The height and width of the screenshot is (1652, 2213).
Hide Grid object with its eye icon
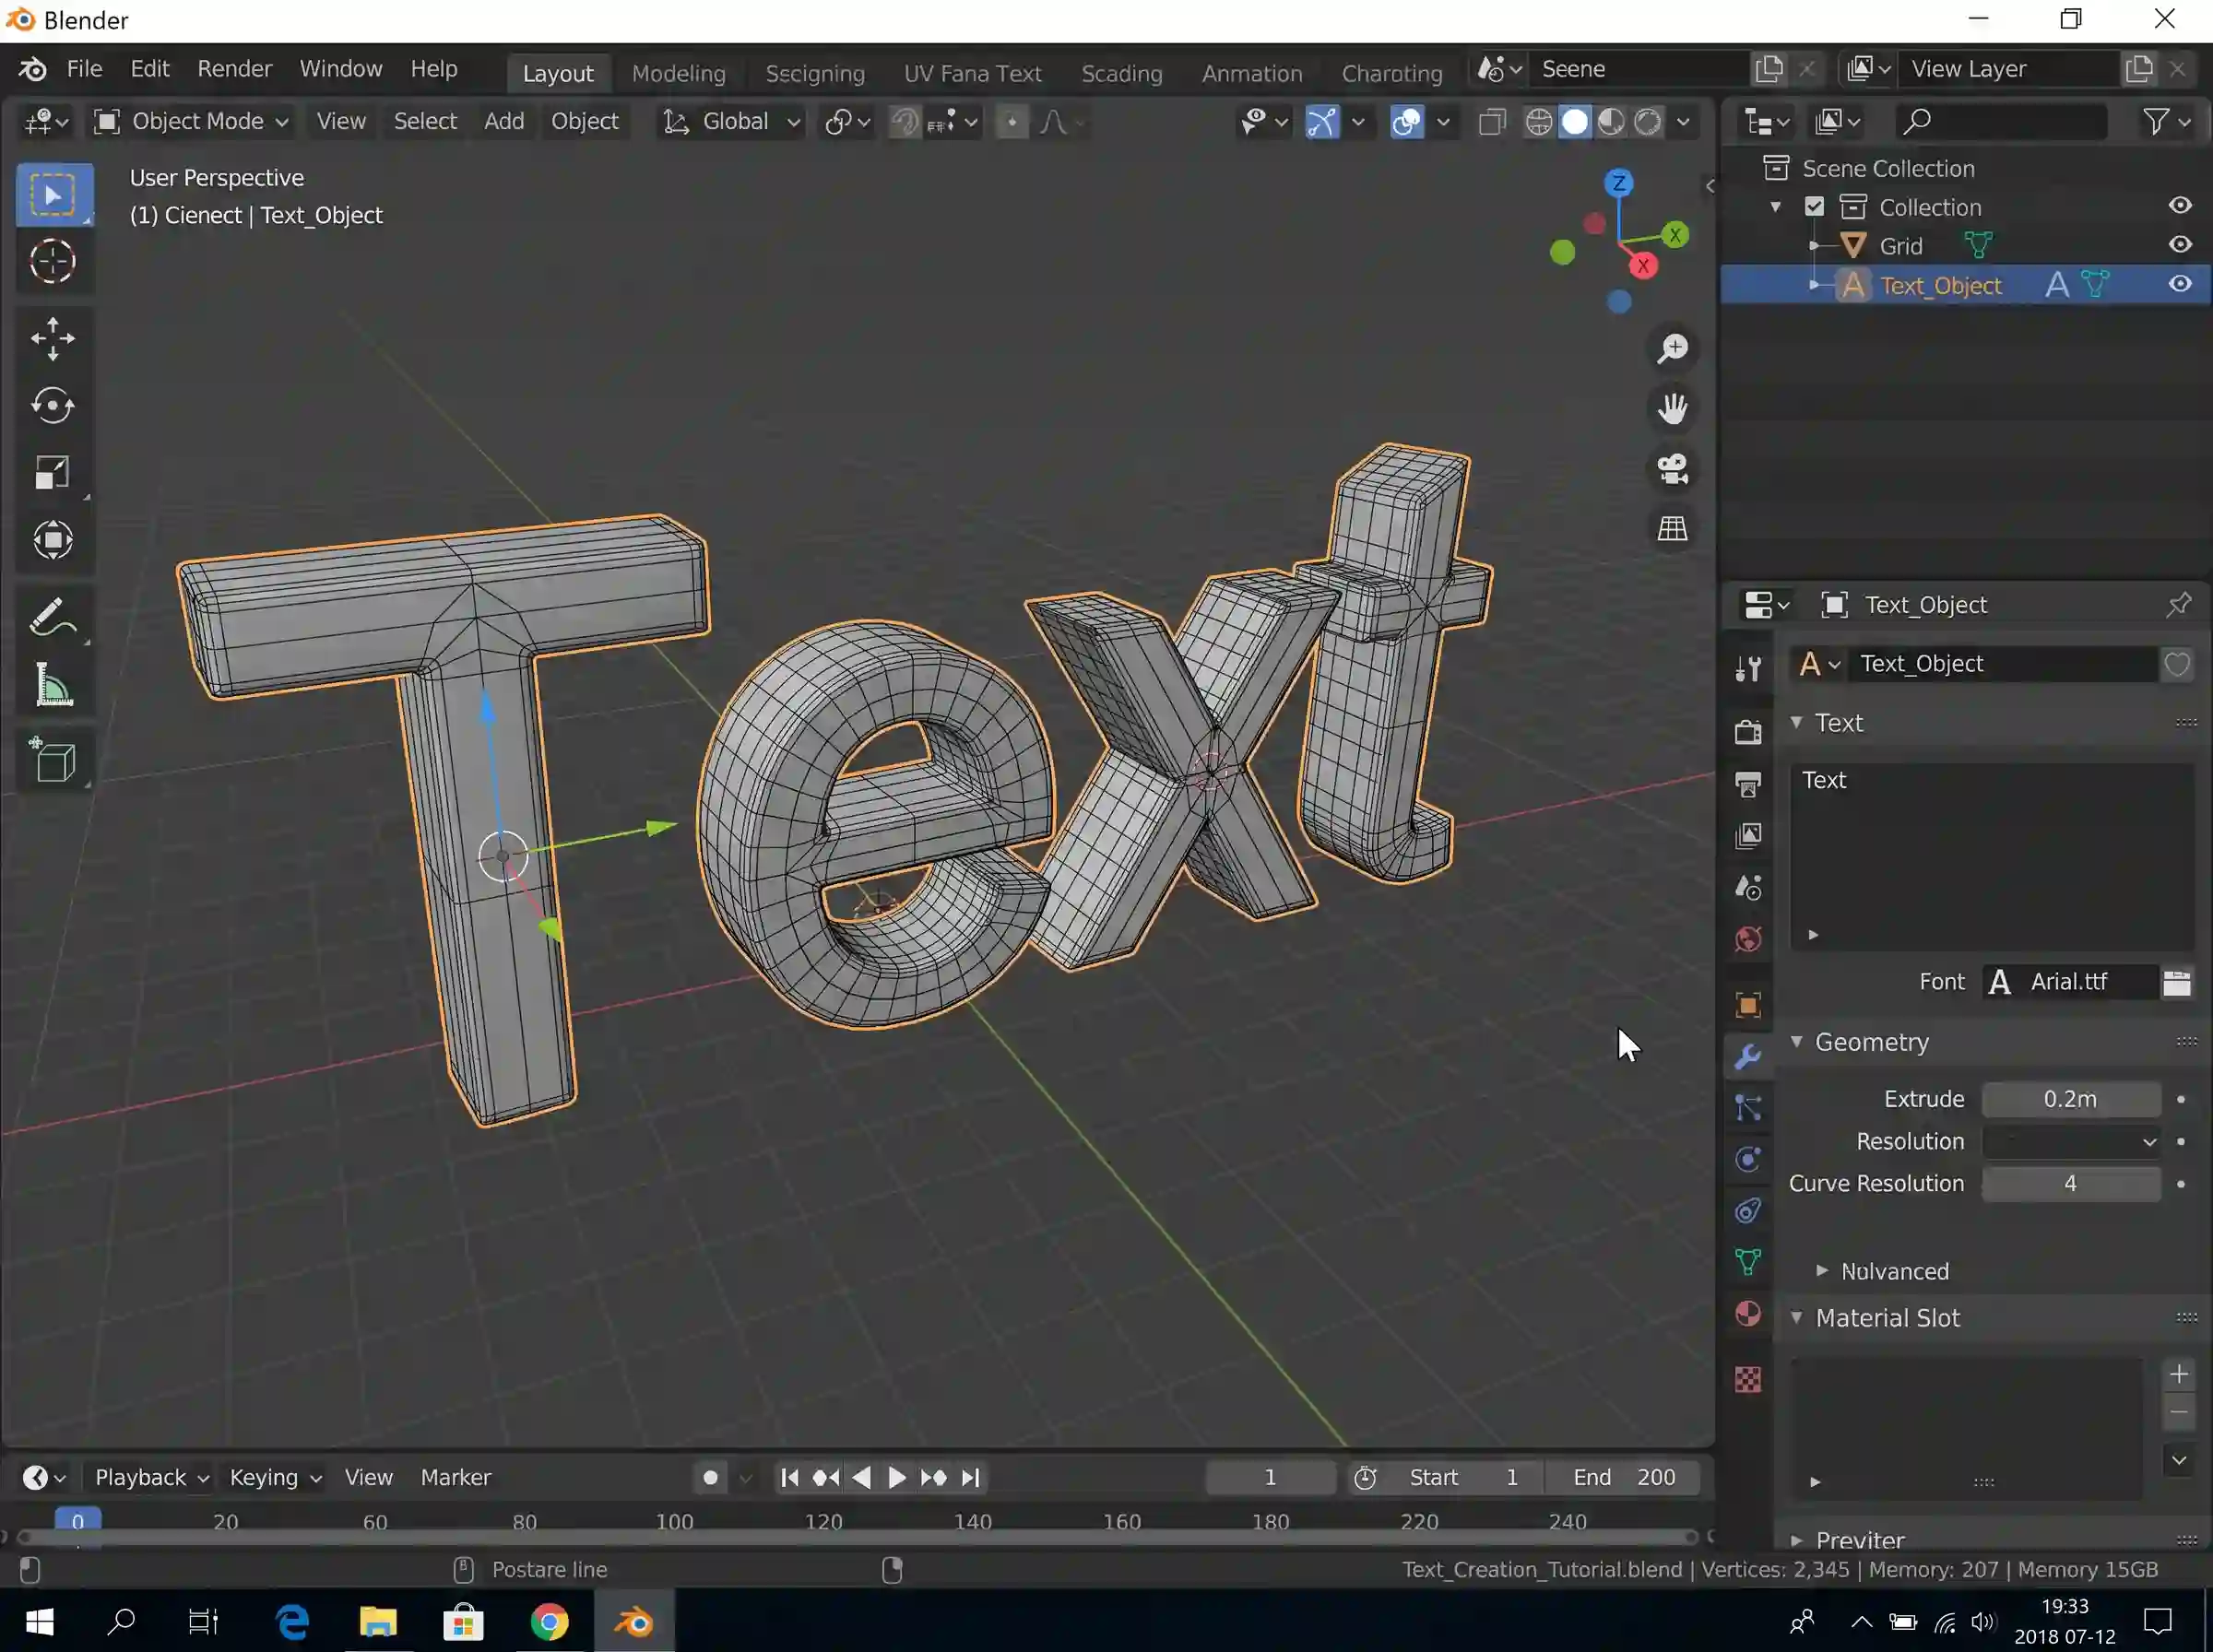[2181, 245]
